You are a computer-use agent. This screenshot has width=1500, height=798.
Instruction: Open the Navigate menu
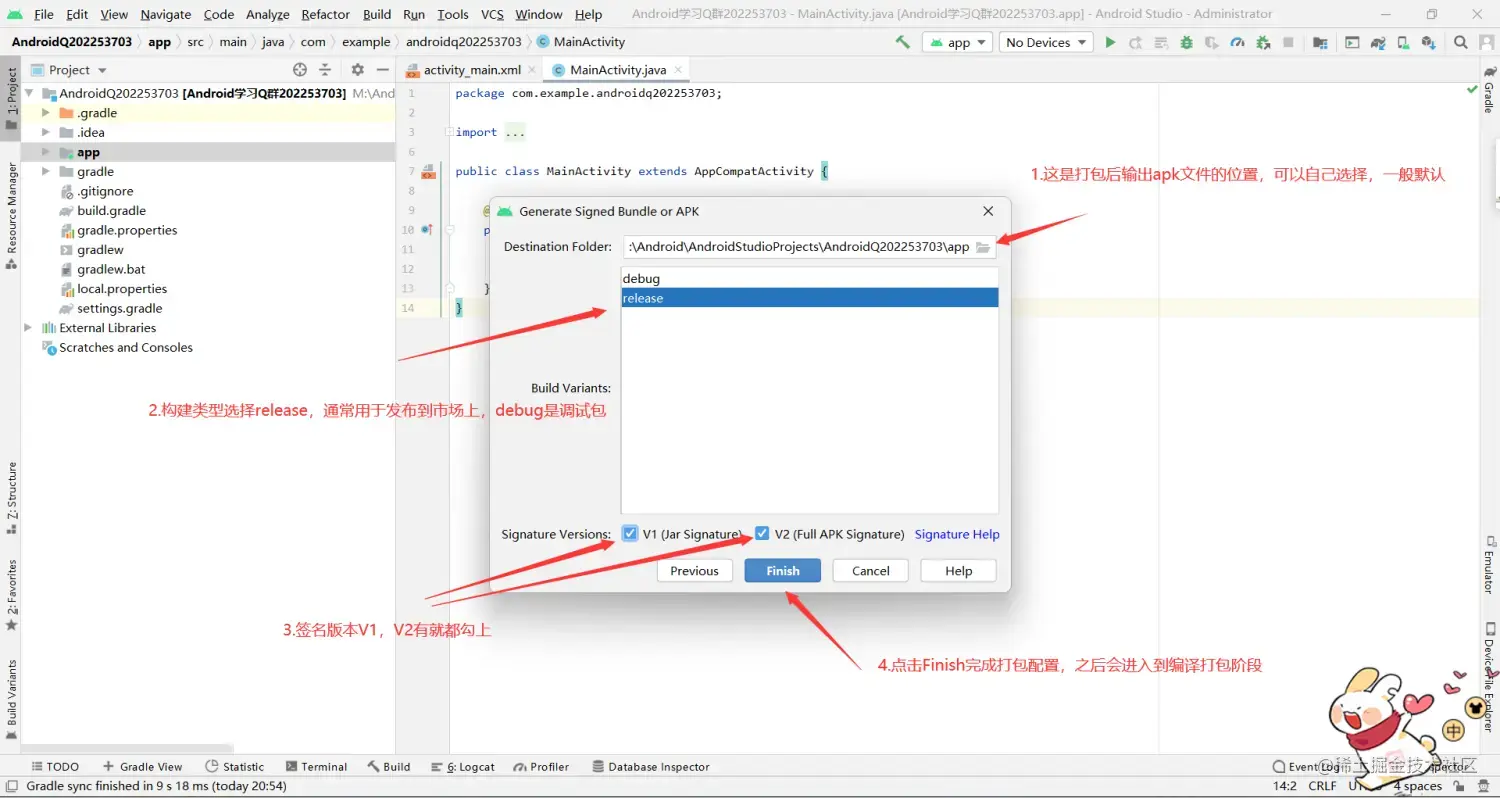[x=165, y=14]
